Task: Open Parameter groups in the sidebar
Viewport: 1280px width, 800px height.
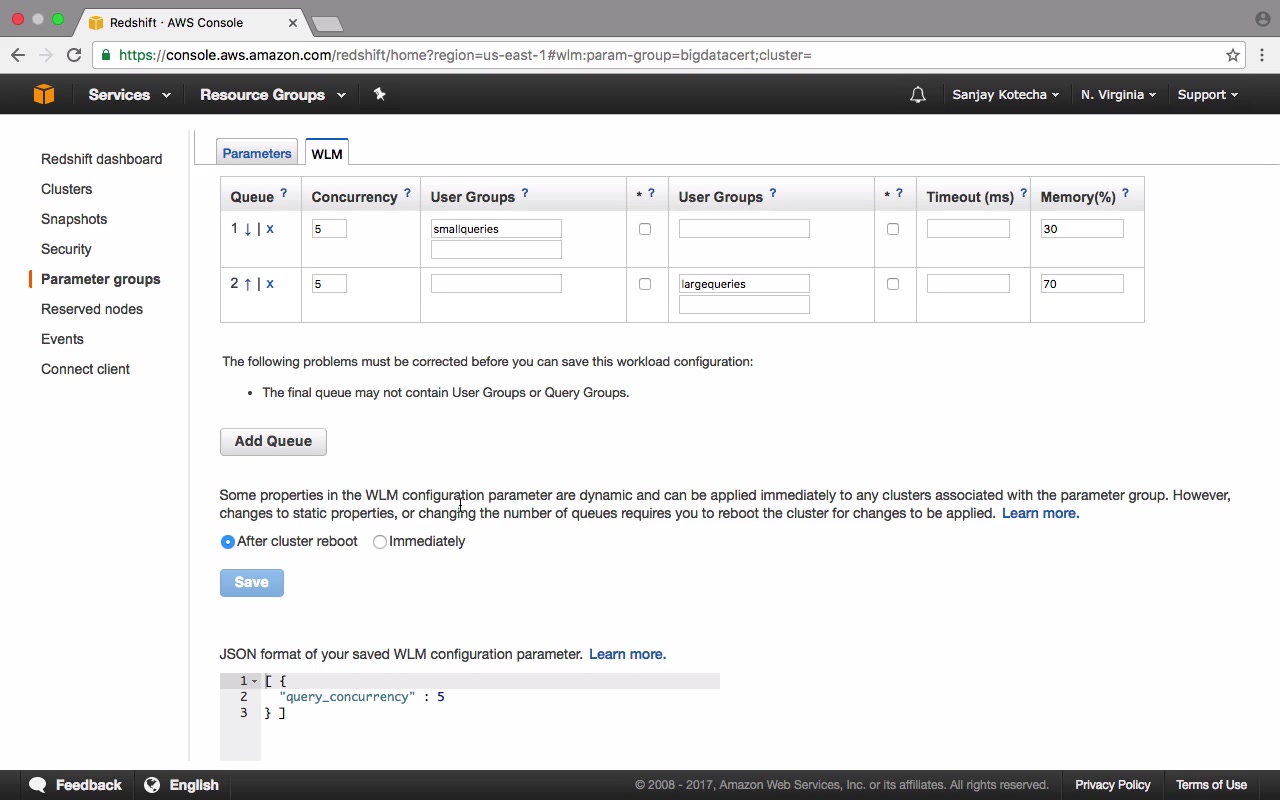Action: [x=101, y=279]
